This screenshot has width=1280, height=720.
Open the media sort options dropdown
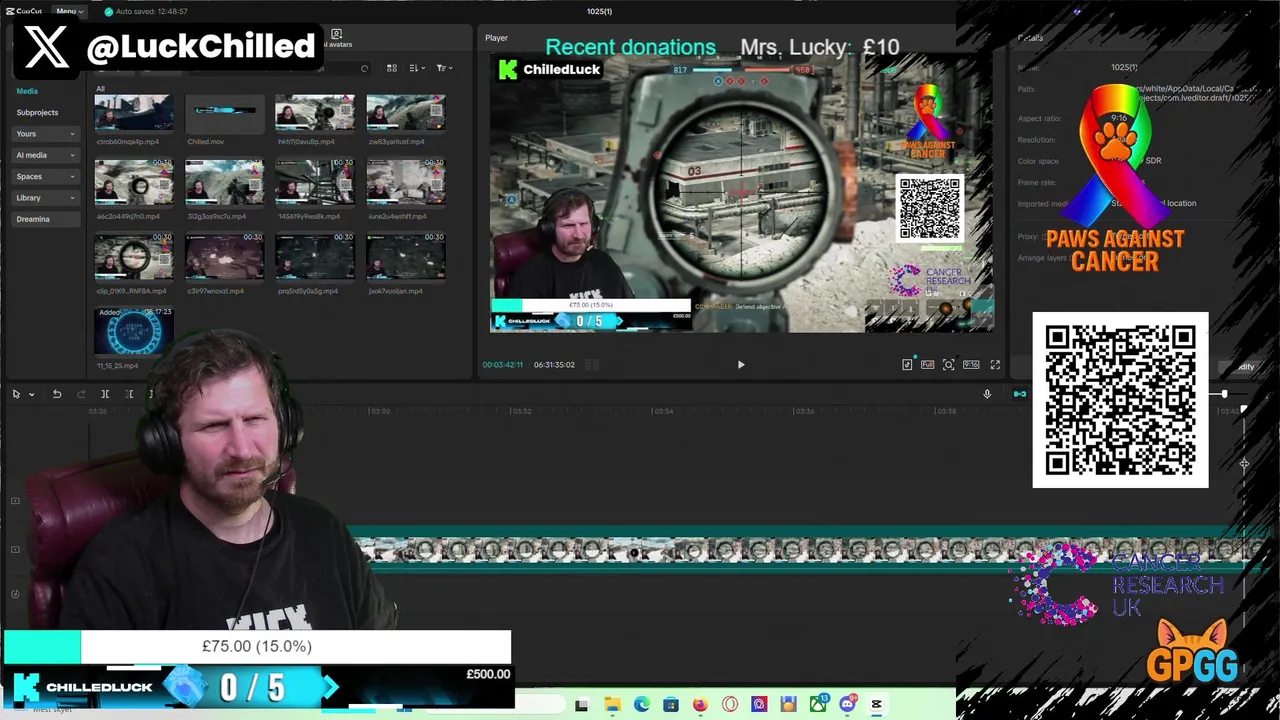pyautogui.click(x=417, y=68)
